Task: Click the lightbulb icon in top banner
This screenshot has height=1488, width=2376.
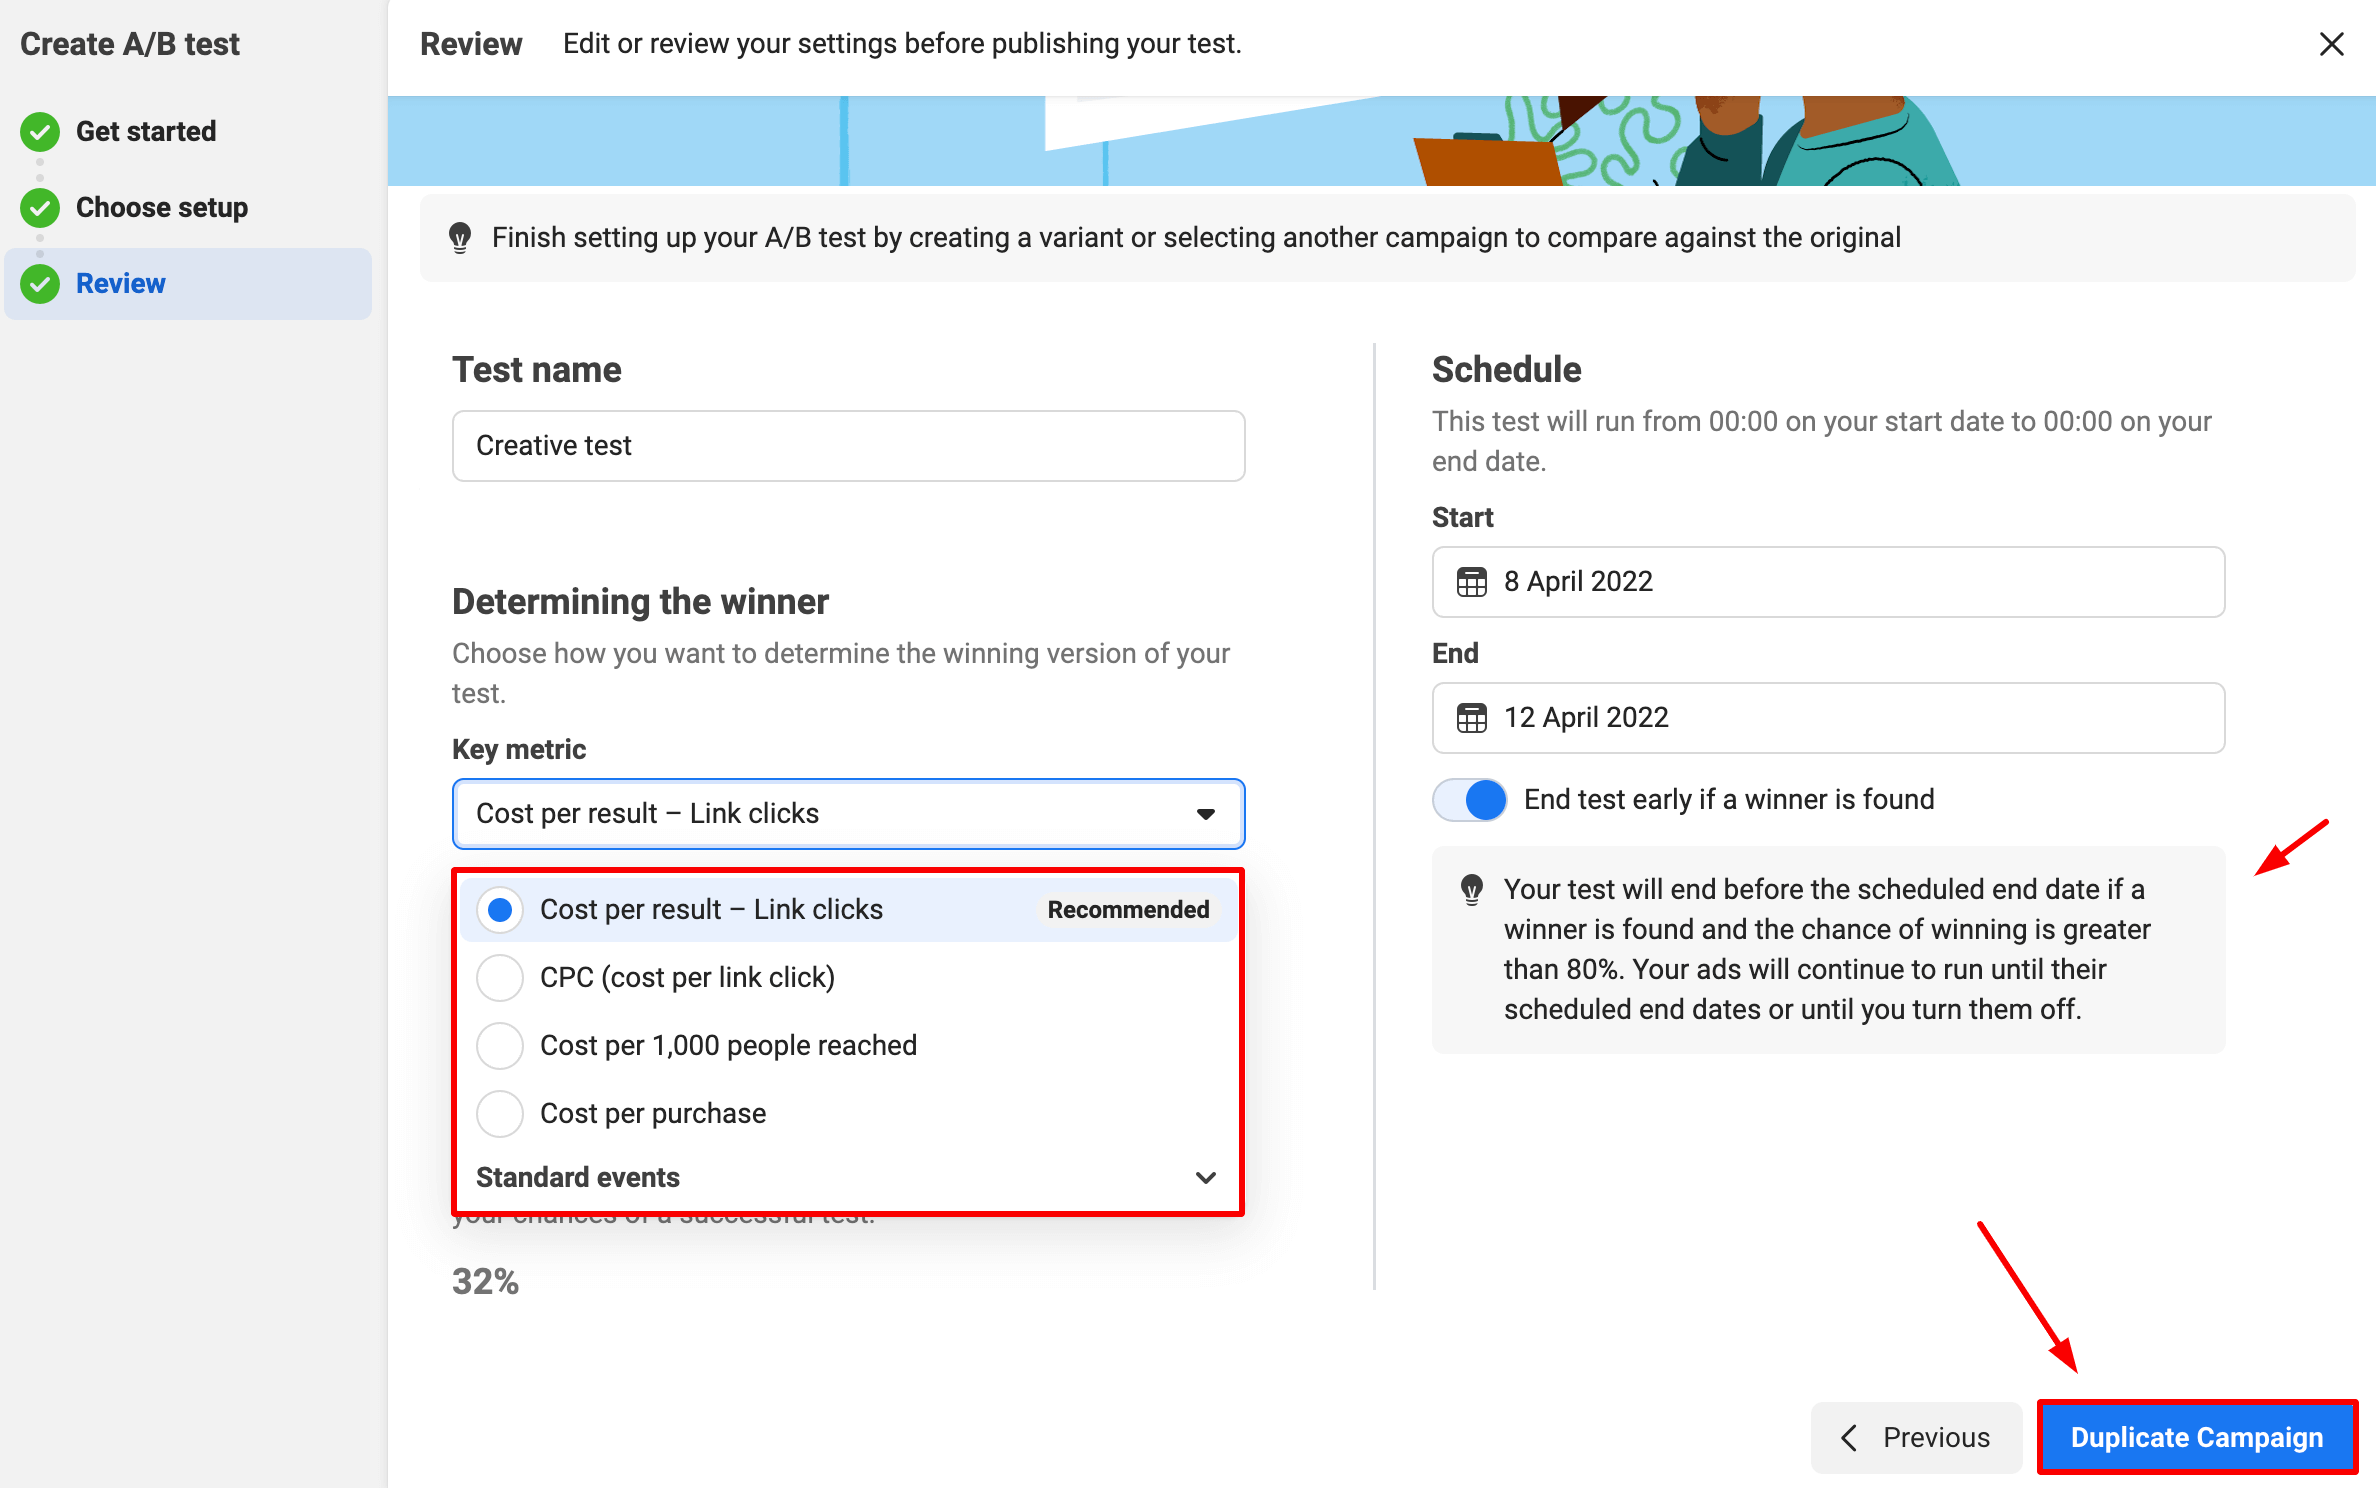Action: pyautogui.click(x=460, y=238)
